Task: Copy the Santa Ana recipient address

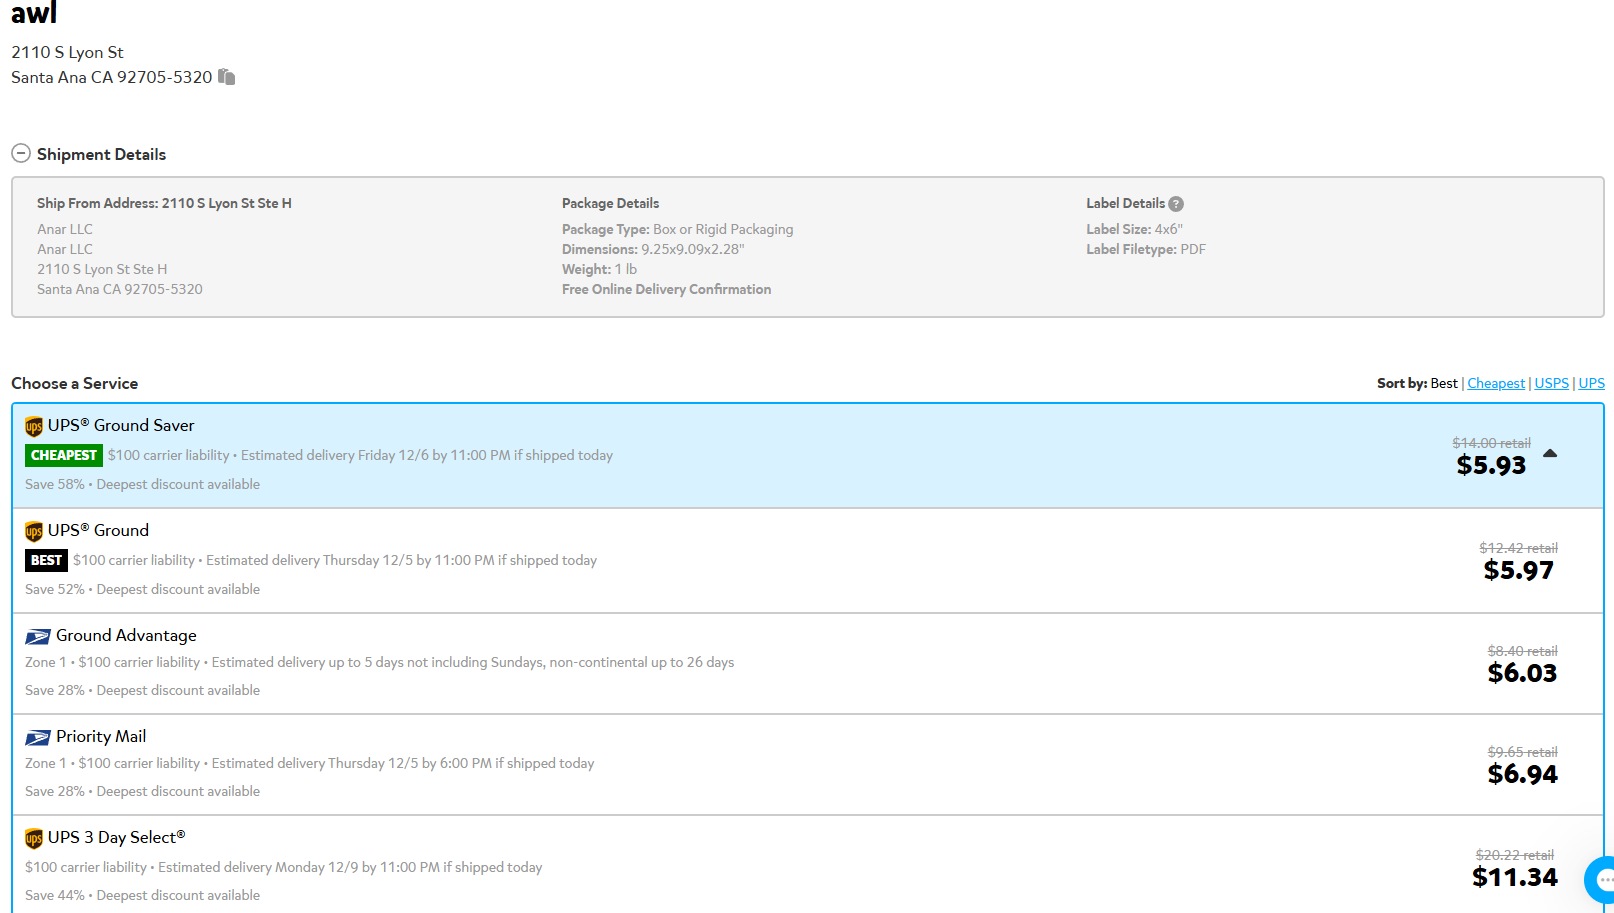Action: 227,77
